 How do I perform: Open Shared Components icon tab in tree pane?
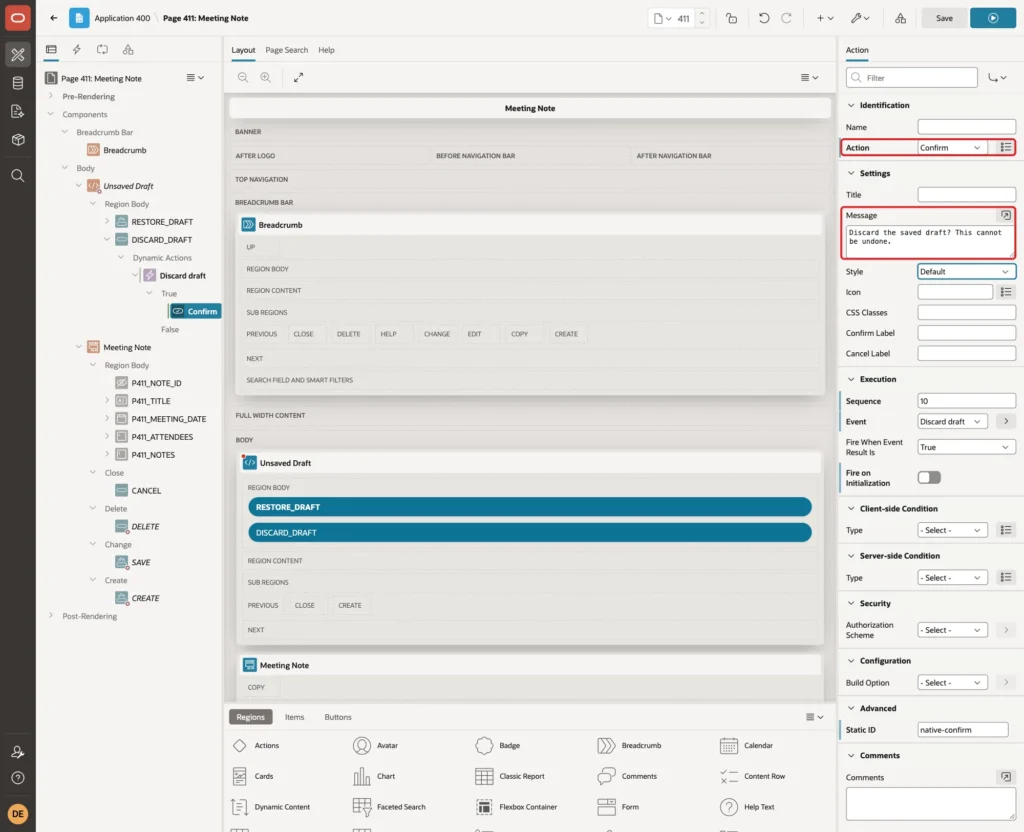(x=128, y=50)
